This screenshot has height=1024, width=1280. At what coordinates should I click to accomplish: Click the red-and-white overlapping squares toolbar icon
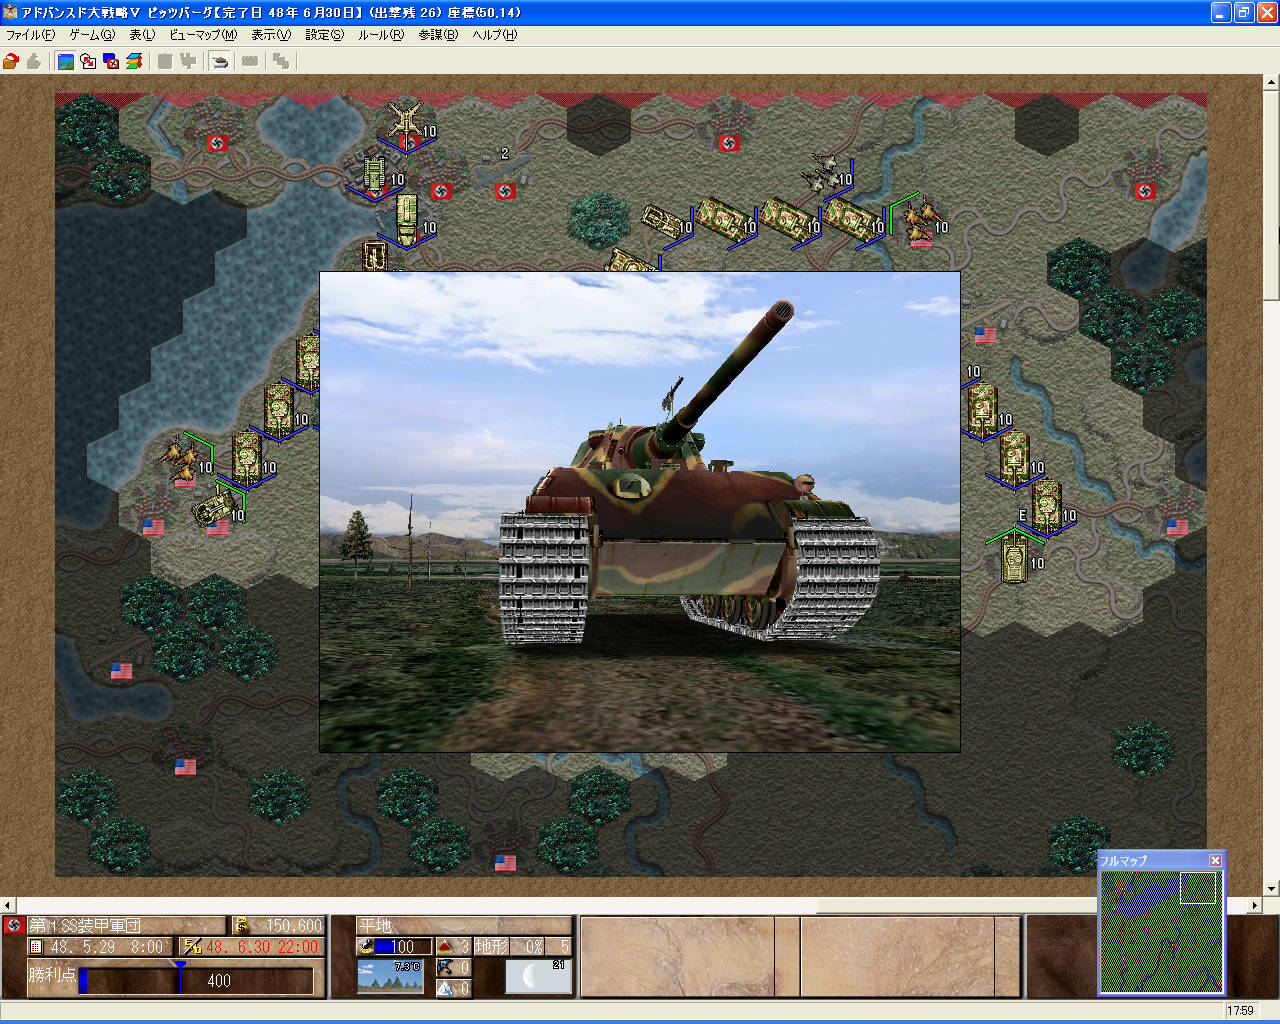[x=88, y=61]
